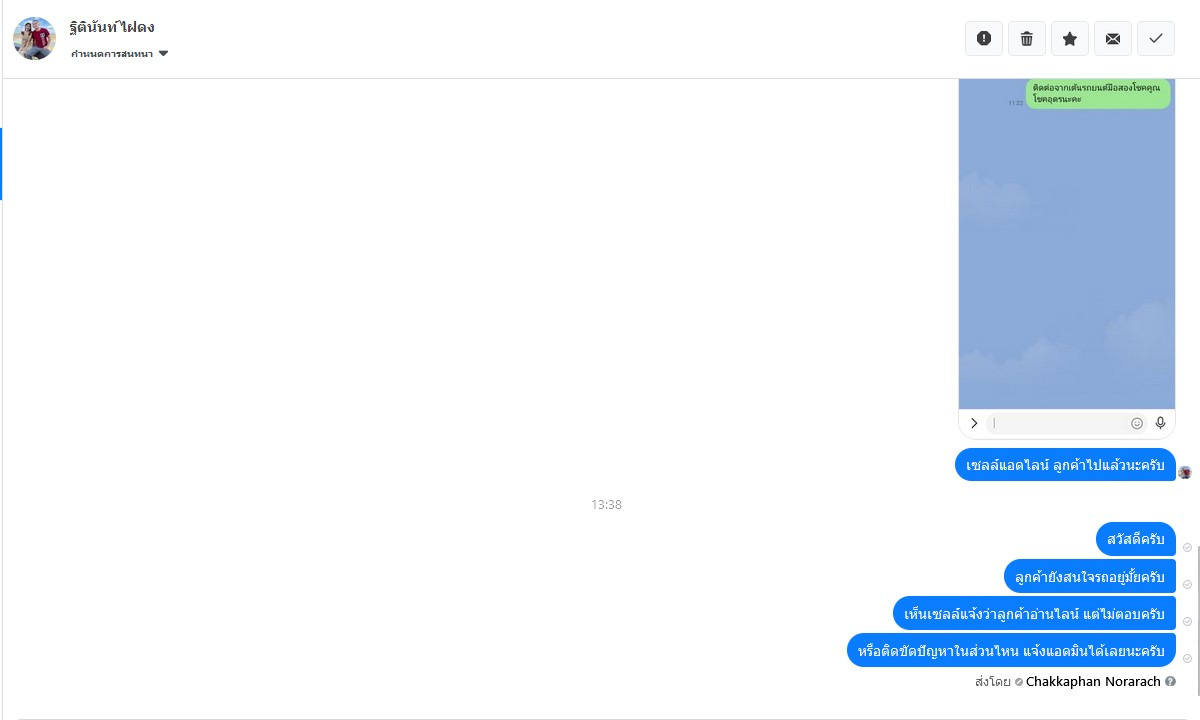The image size is (1200, 720).
Task: Click the conversation vertical scrollbar
Action: click(1196, 620)
